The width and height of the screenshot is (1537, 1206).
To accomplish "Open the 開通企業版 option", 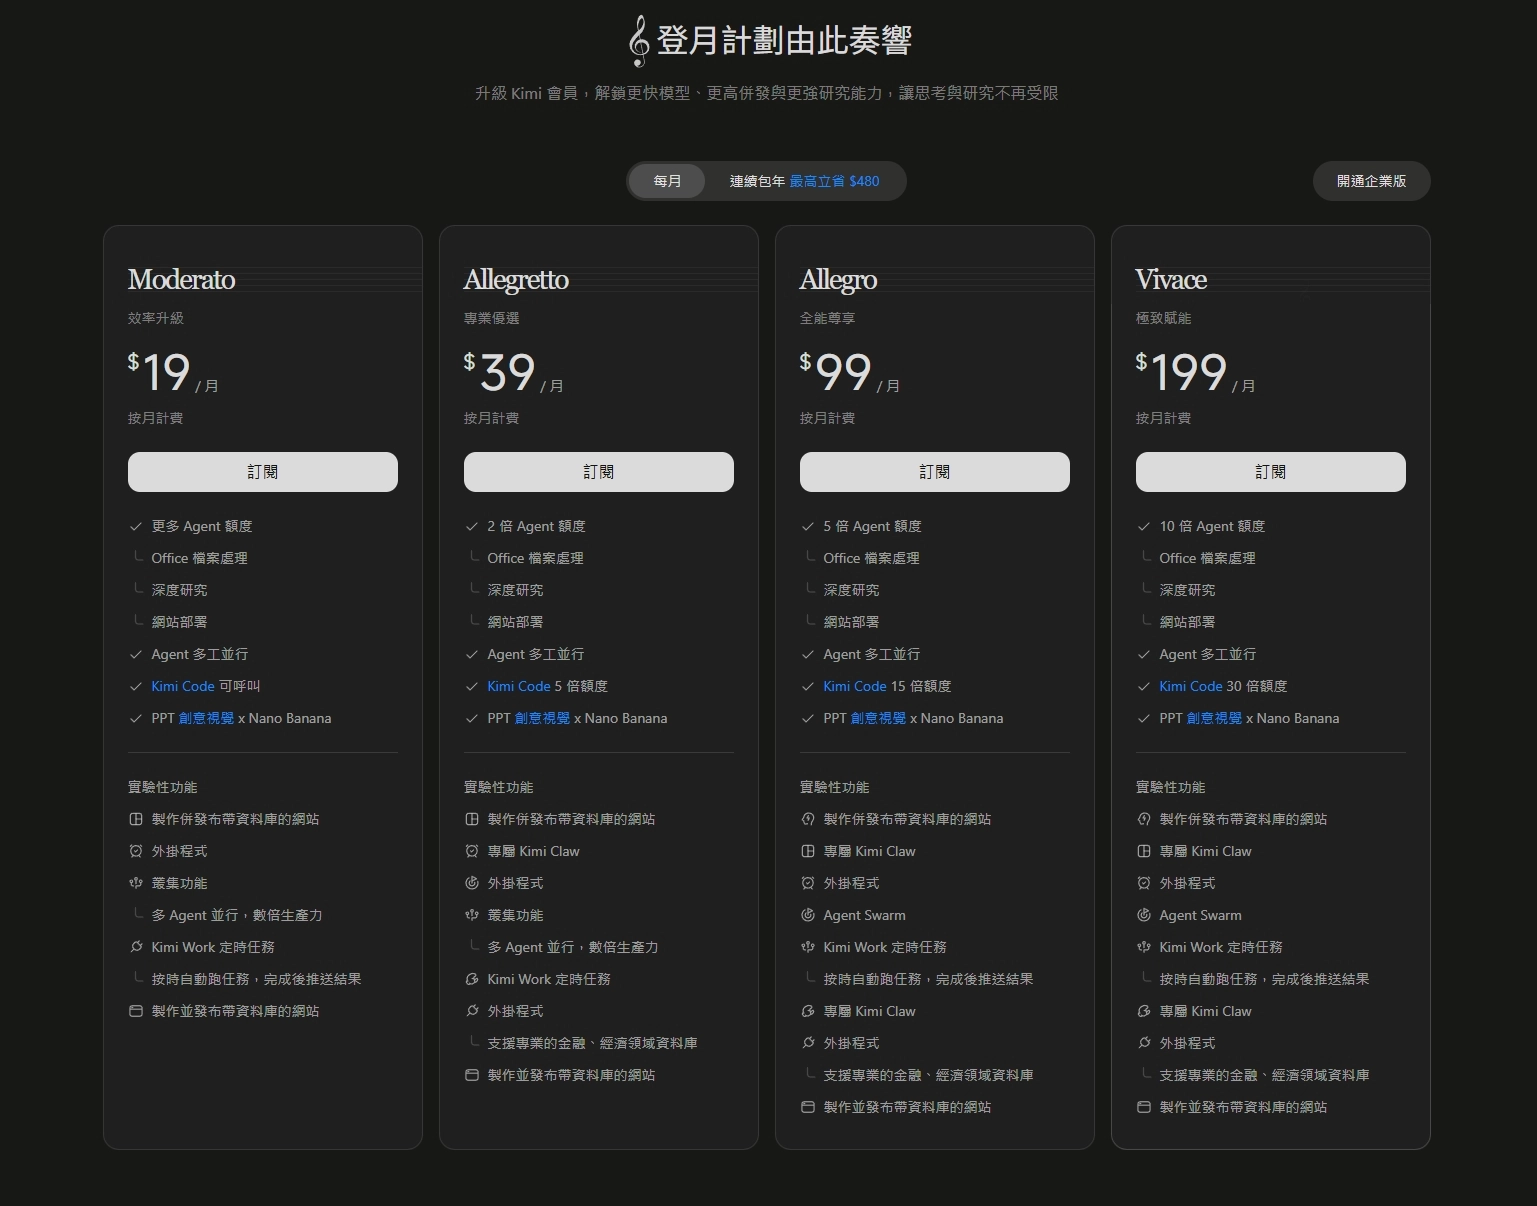I will point(1371,181).
